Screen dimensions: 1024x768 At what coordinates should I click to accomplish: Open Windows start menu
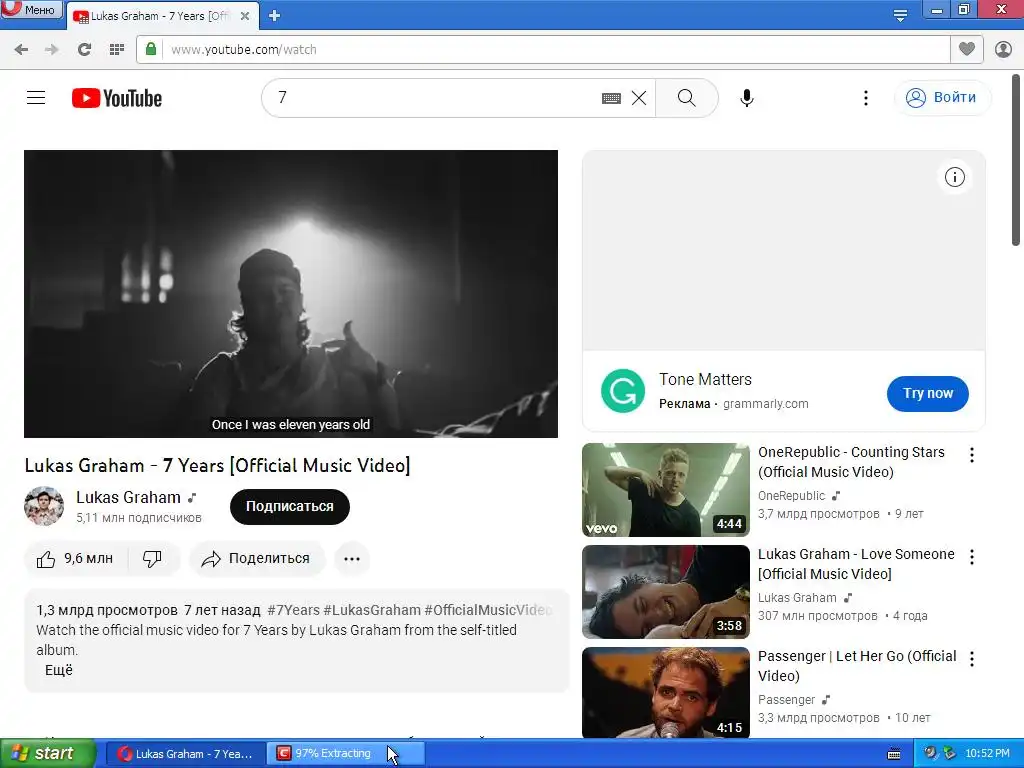click(47, 754)
